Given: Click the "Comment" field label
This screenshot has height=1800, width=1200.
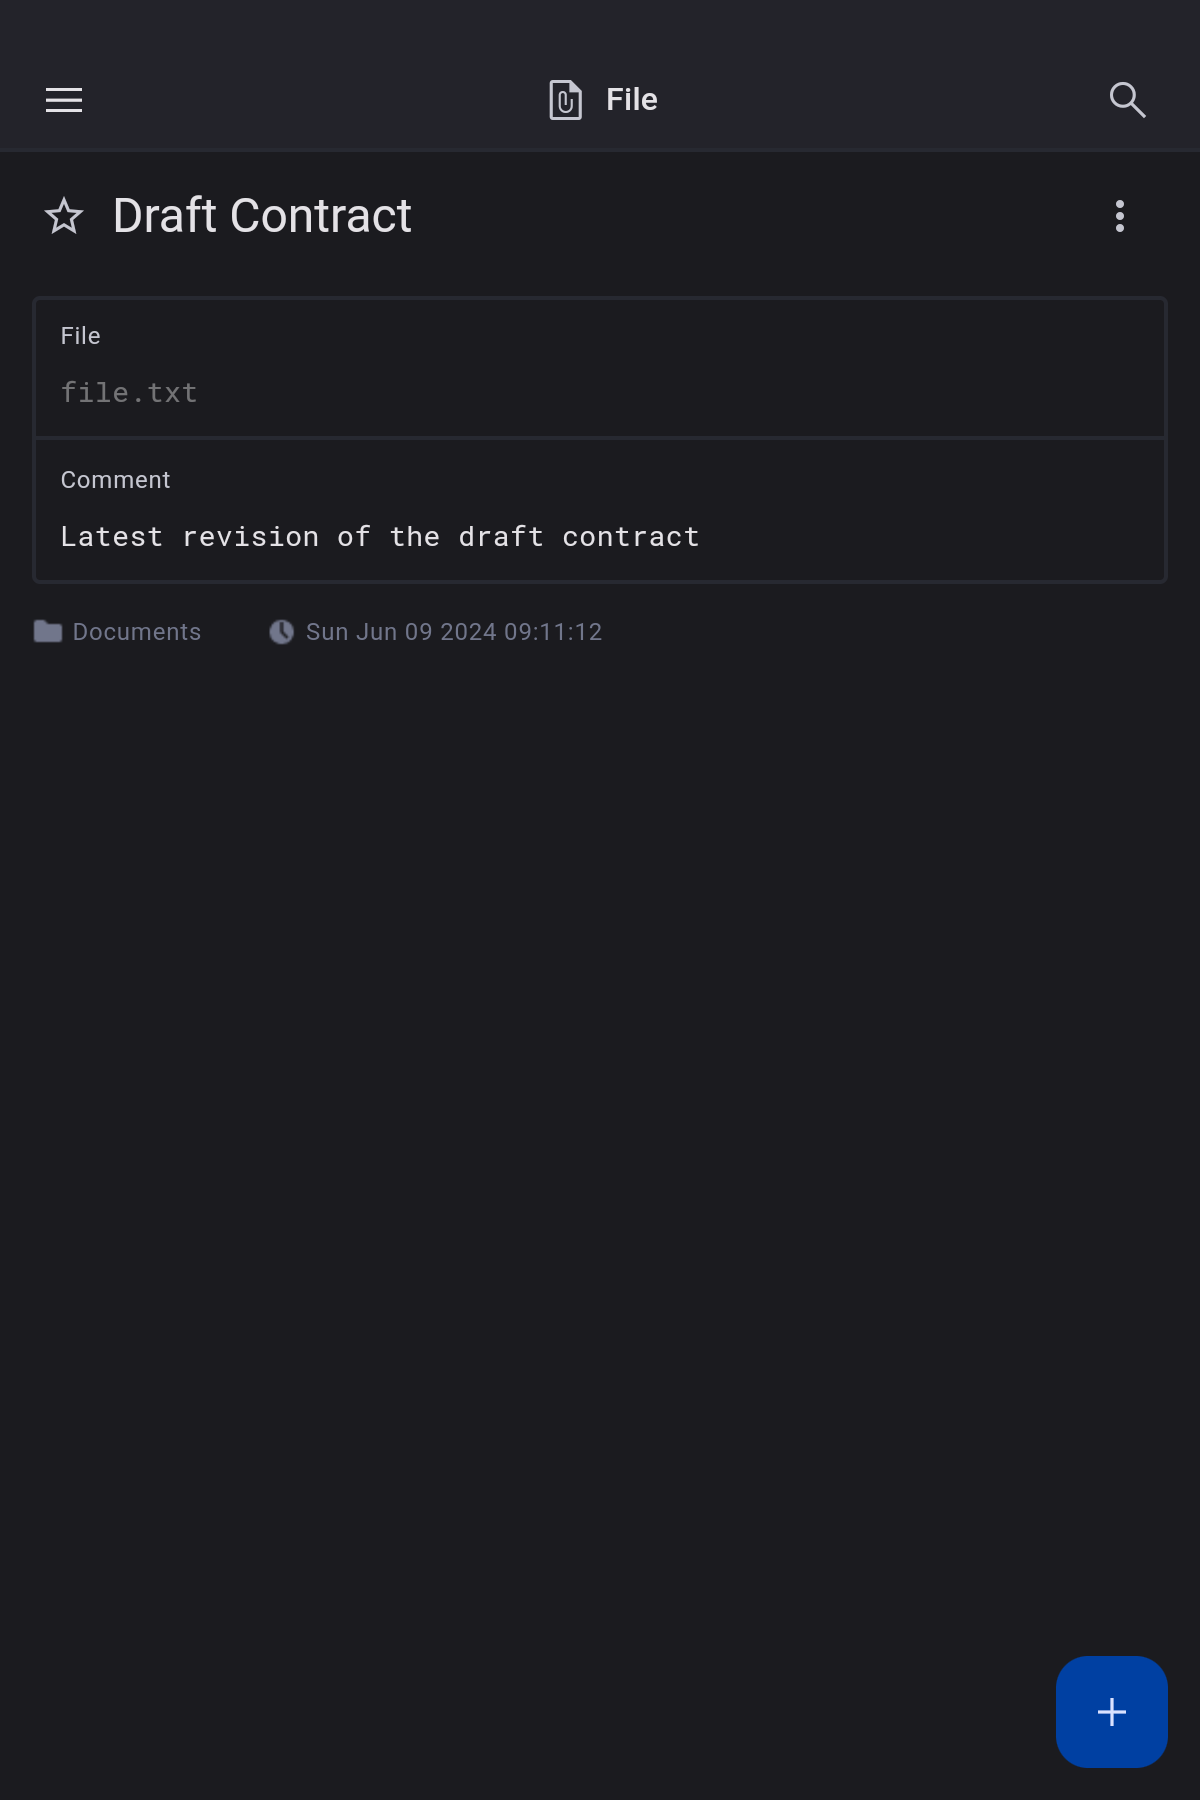Looking at the screenshot, I should [x=116, y=480].
